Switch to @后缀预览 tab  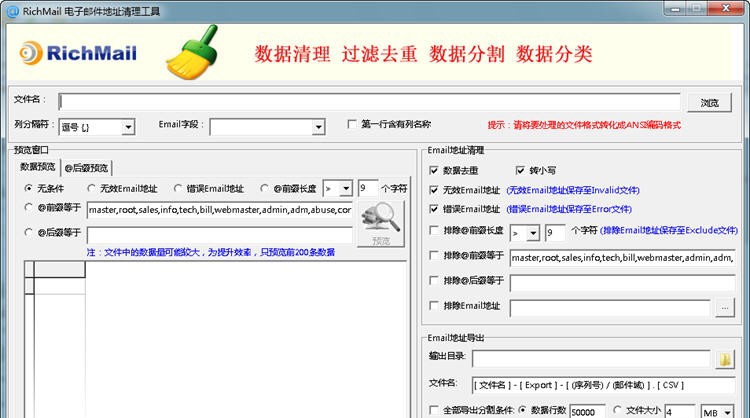87,168
